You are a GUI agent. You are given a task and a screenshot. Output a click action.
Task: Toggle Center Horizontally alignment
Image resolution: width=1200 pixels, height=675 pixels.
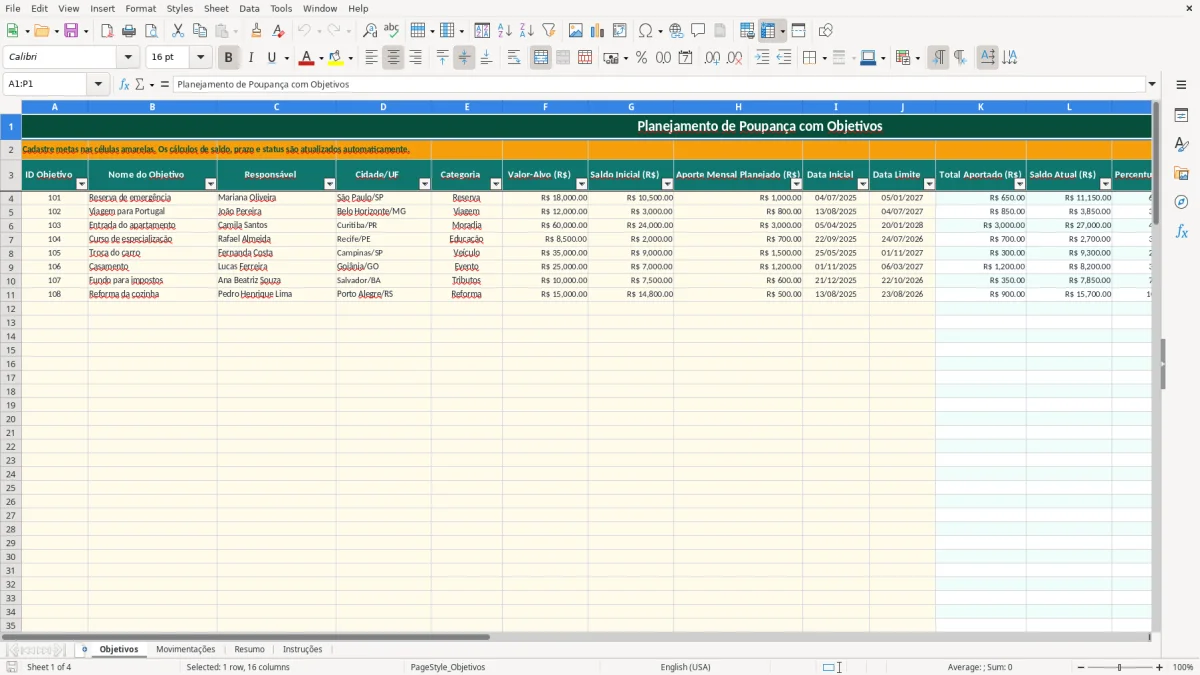pos(393,58)
